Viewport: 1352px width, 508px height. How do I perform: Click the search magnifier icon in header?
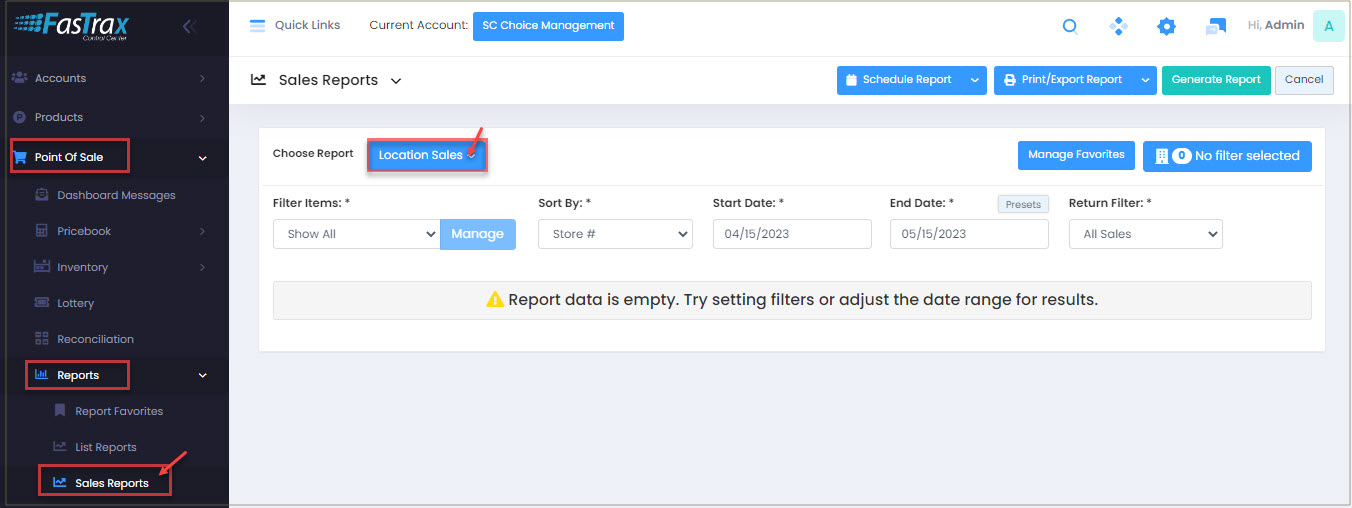coord(1069,27)
